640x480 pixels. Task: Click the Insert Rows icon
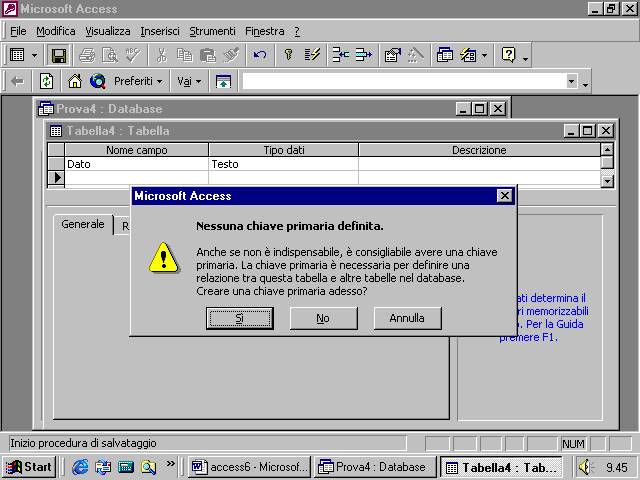340,55
